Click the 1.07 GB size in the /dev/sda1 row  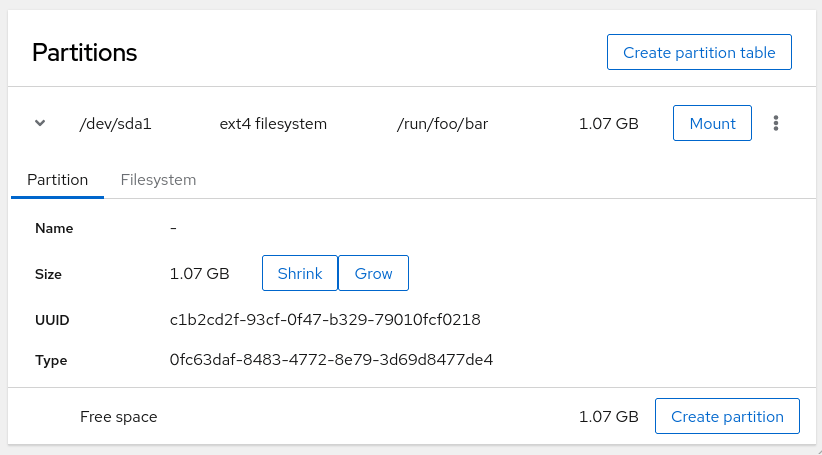tap(608, 124)
